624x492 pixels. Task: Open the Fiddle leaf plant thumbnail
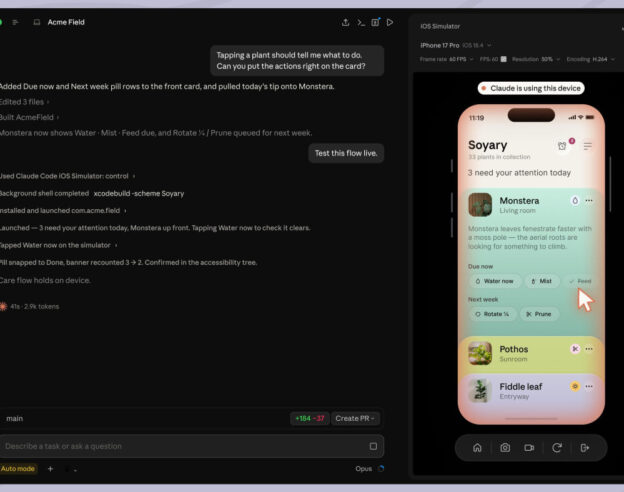480,390
